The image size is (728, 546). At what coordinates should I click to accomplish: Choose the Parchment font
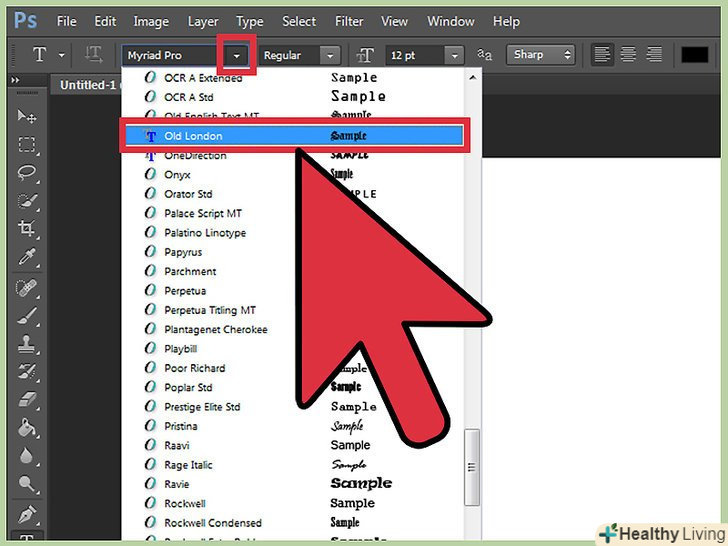(294, 272)
